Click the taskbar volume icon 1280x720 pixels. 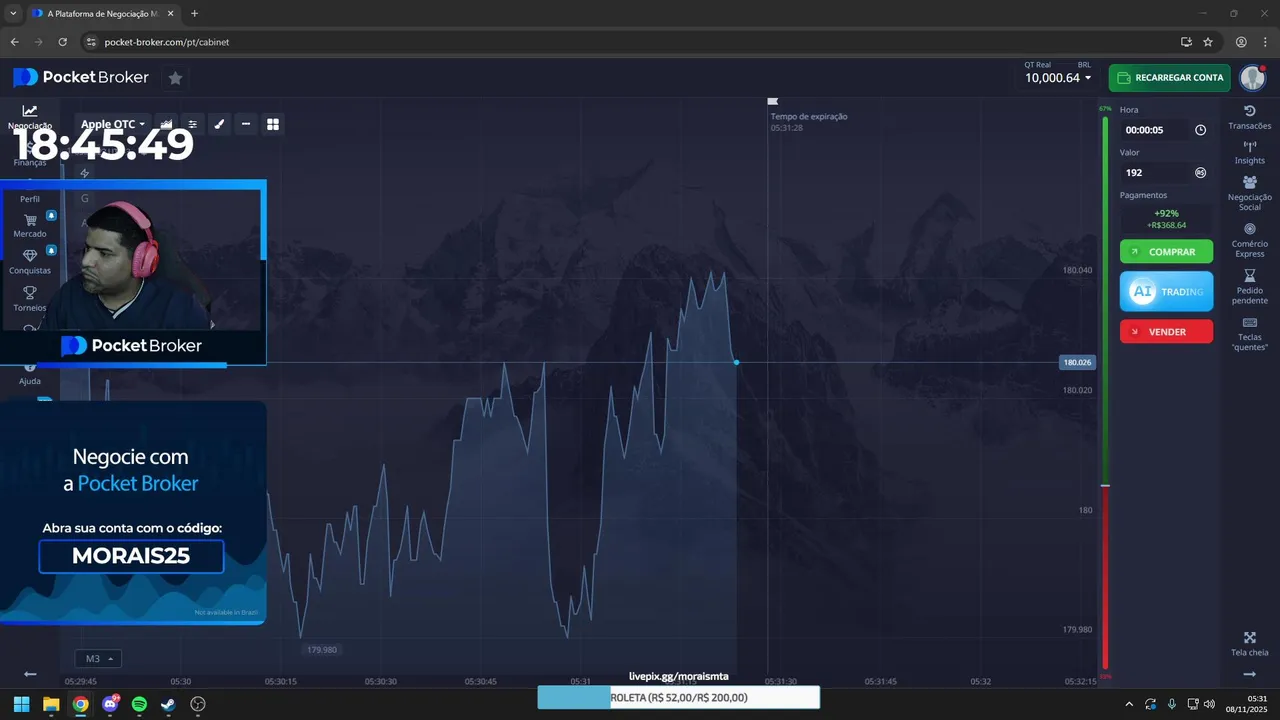pos(1209,704)
